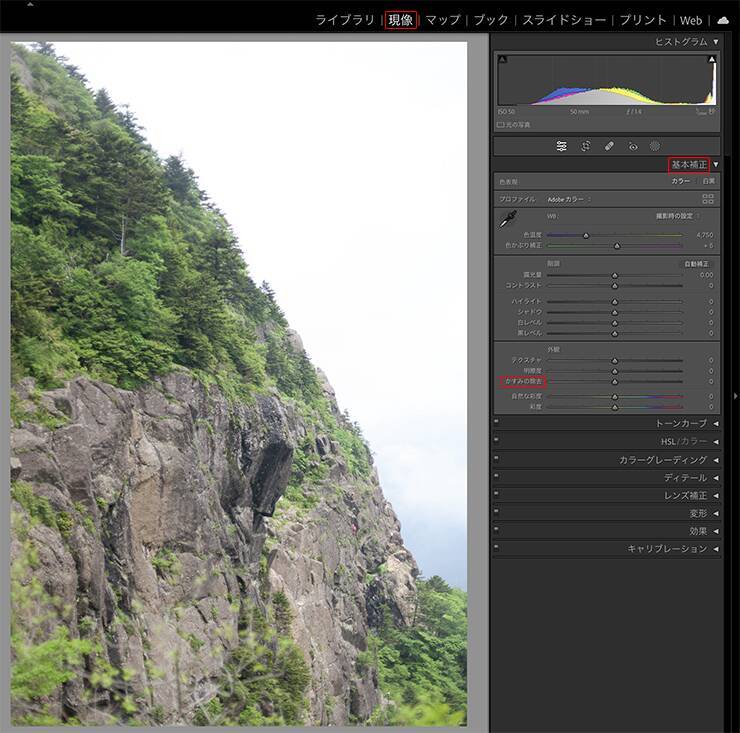Click the 黒レベル slider handle

pos(614,334)
